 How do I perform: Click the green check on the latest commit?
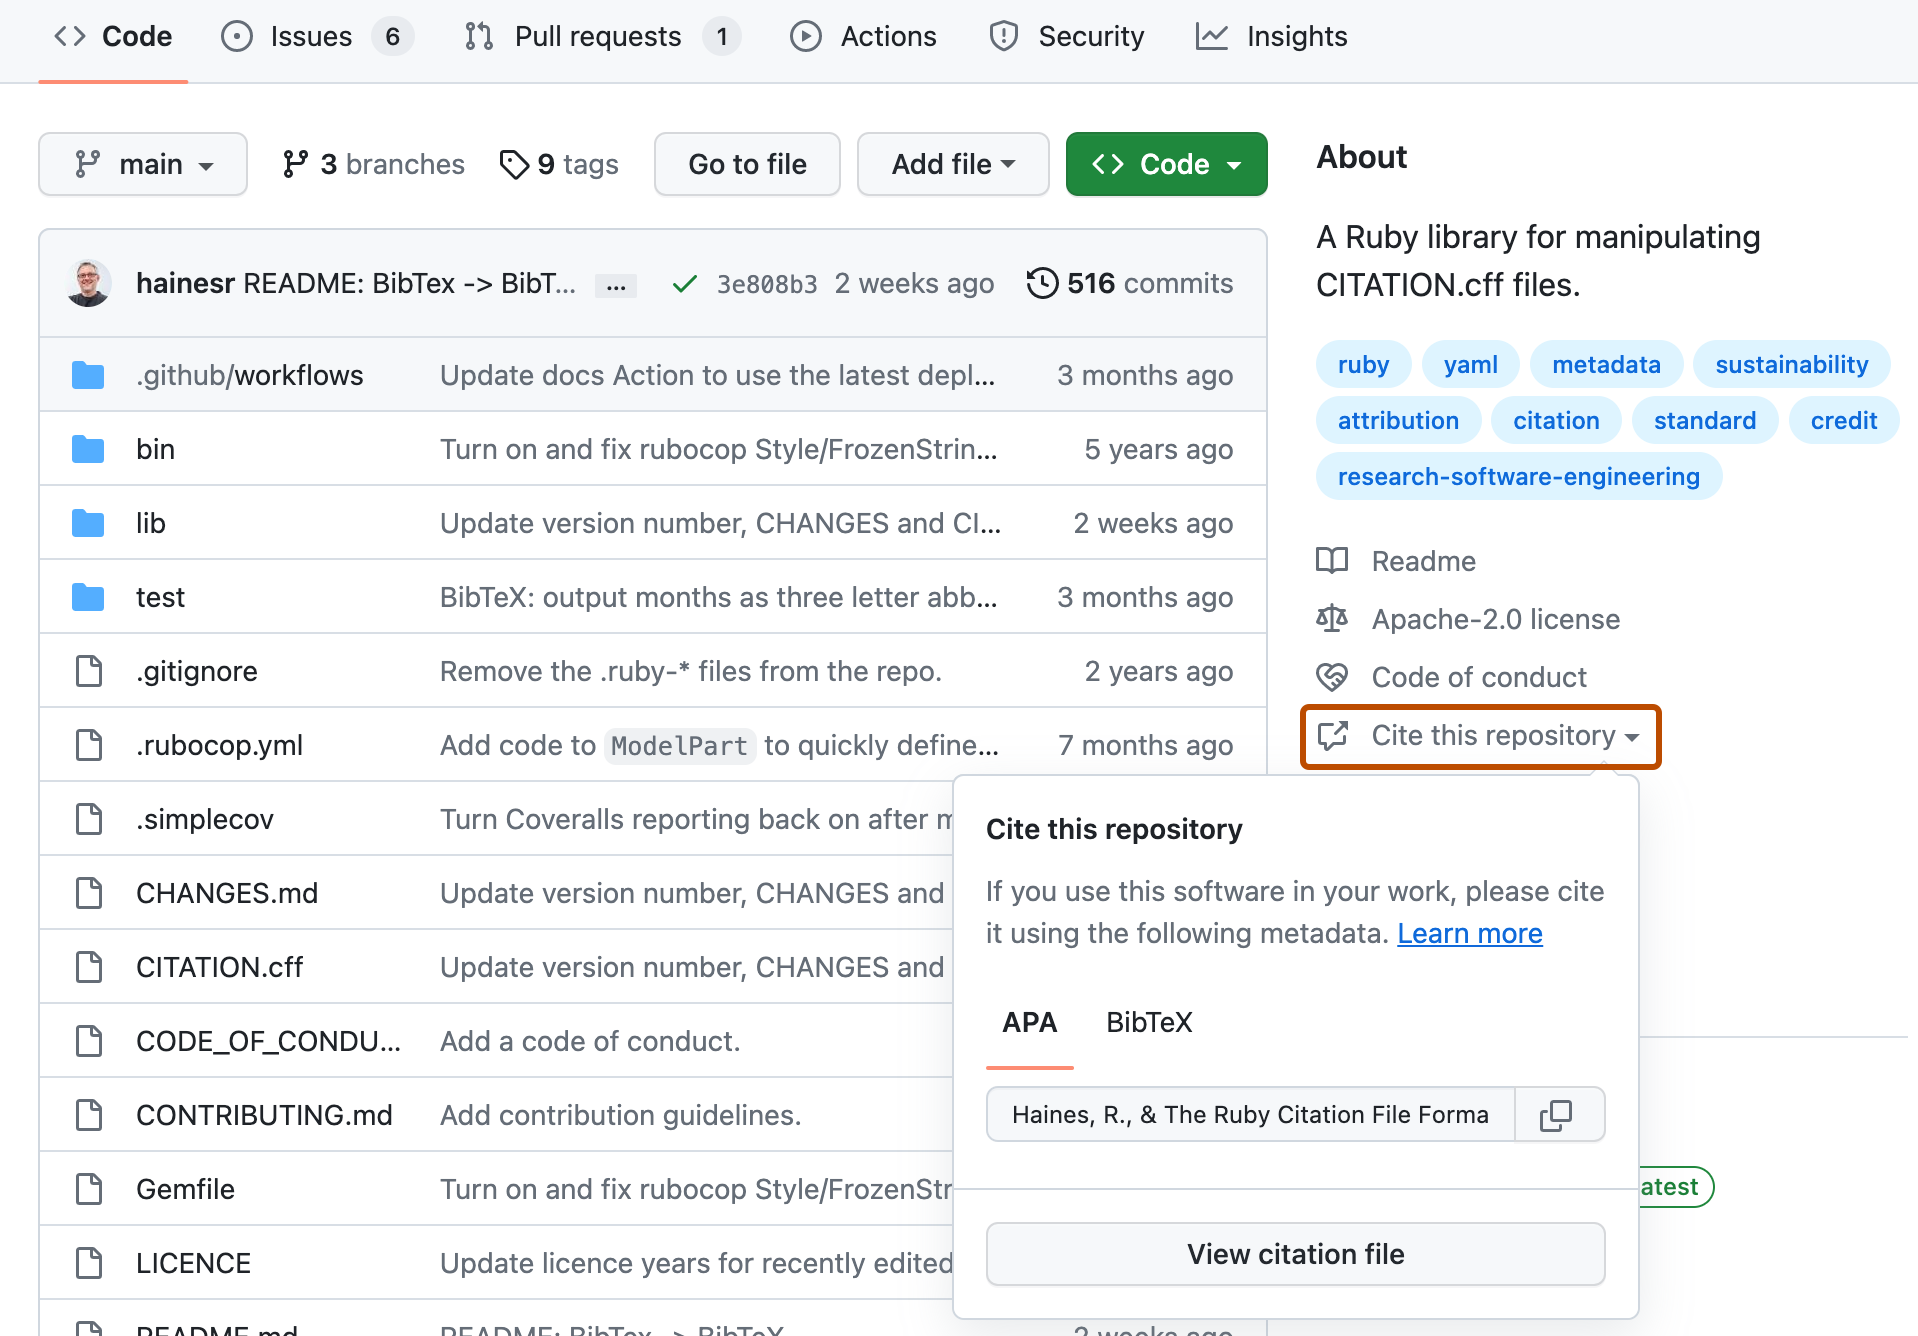(684, 283)
